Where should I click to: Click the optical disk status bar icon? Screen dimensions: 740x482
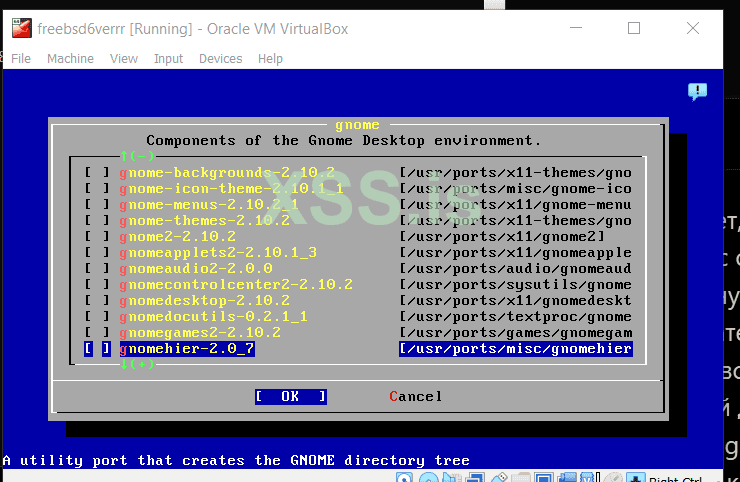pos(429,478)
